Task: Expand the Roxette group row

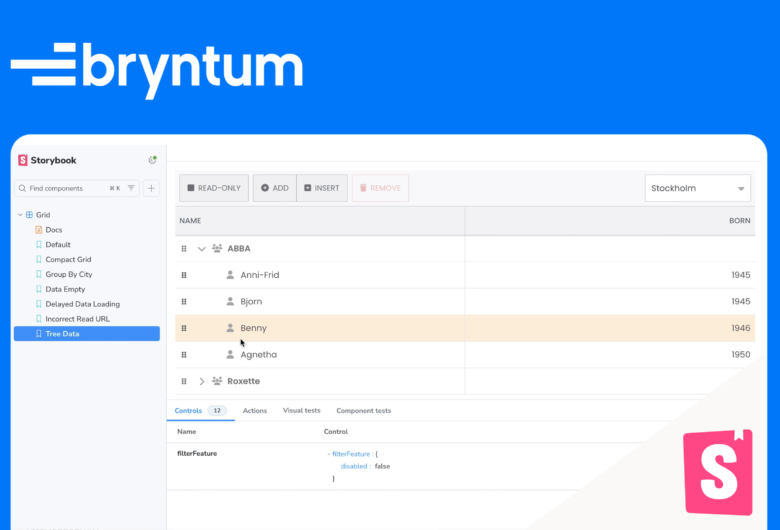Action: pyautogui.click(x=201, y=382)
